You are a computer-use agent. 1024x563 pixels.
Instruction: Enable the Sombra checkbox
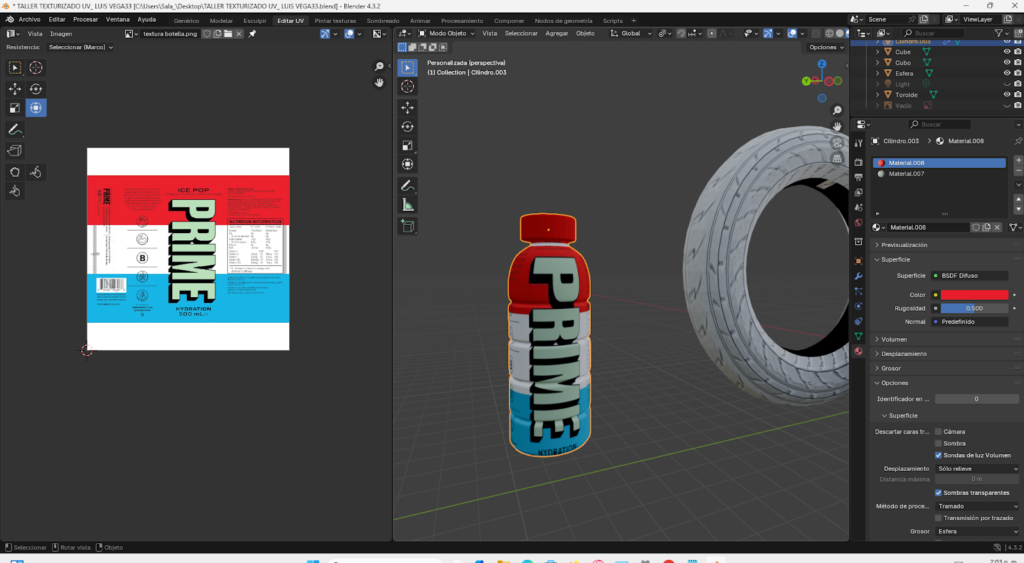(x=938, y=443)
